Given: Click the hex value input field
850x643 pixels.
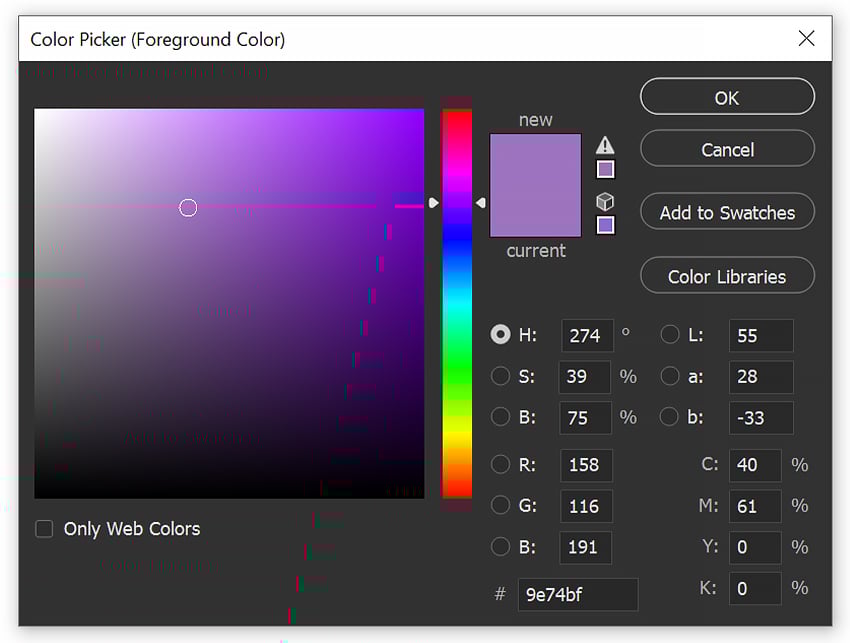Looking at the screenshot, I should coord(578,594).
